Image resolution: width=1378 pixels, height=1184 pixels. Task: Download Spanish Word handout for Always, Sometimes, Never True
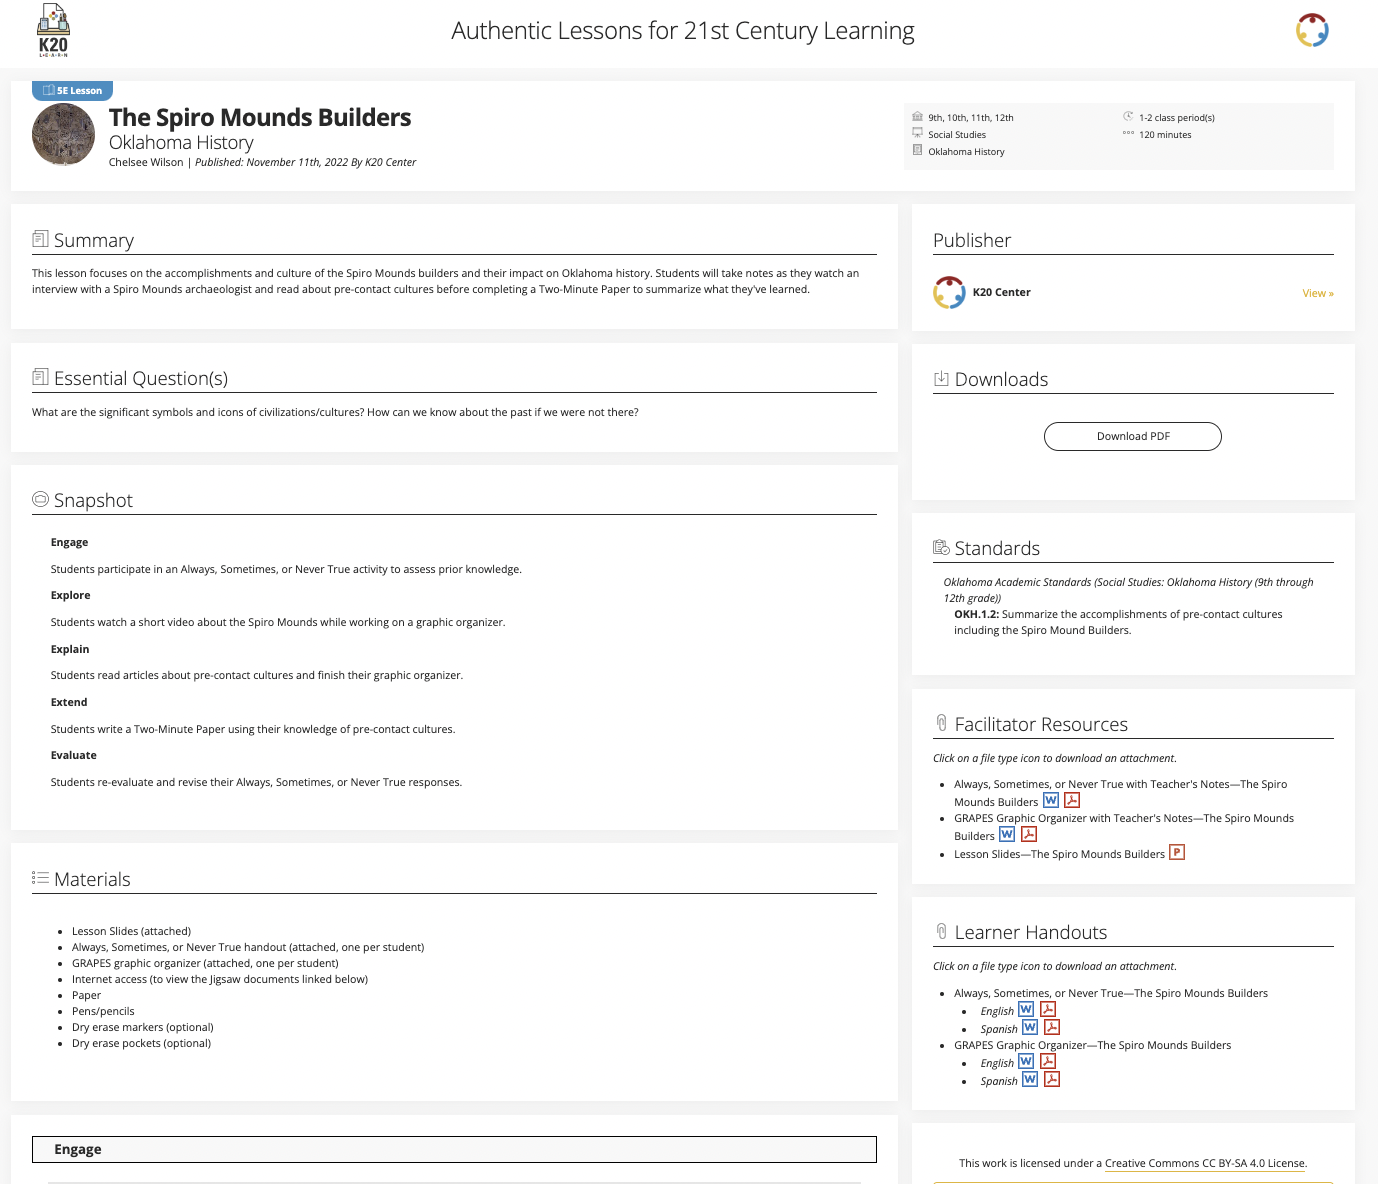(x=1030, y=1028)
